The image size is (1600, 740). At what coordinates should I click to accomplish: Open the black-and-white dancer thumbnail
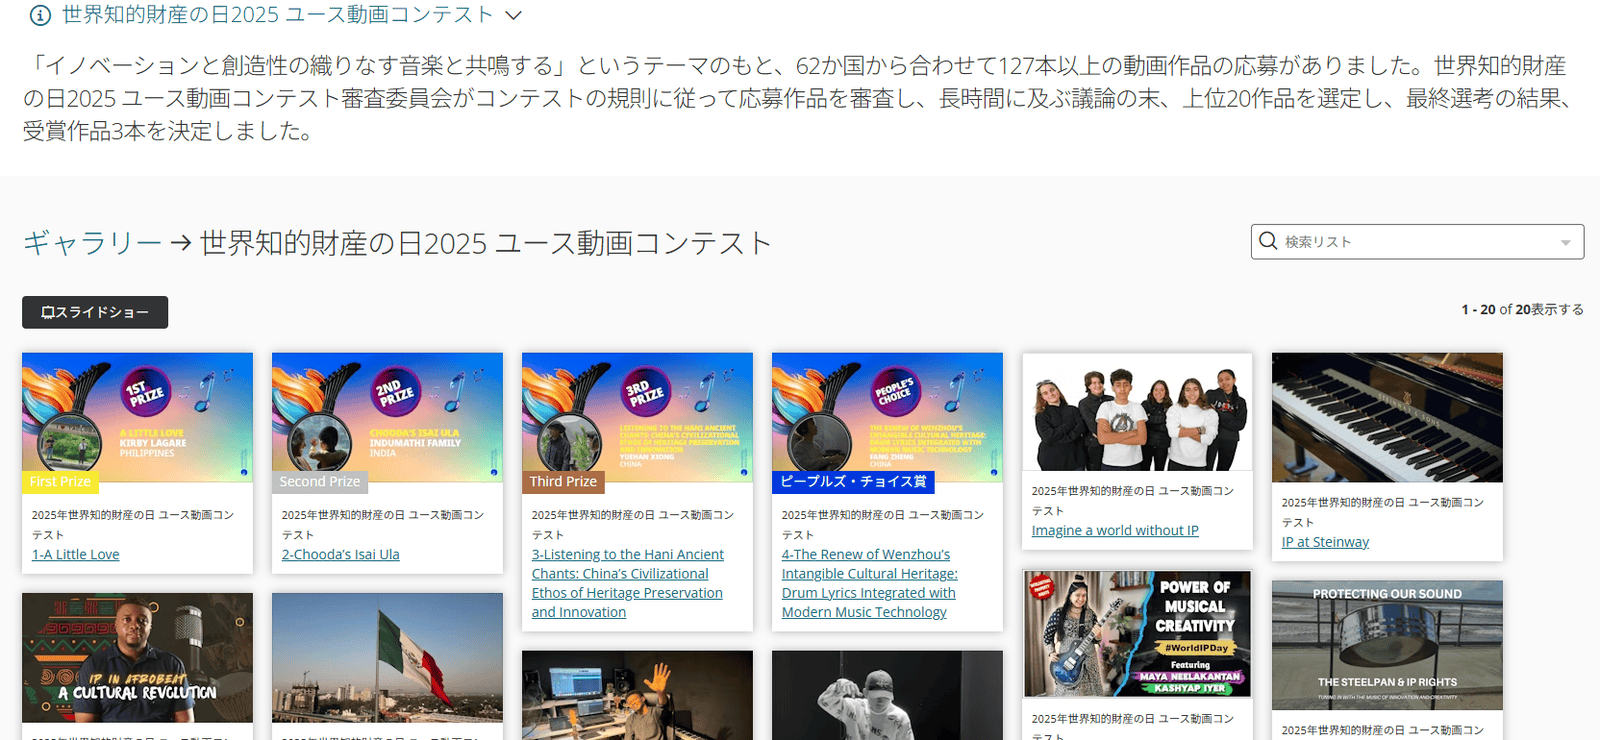point(887,695)
